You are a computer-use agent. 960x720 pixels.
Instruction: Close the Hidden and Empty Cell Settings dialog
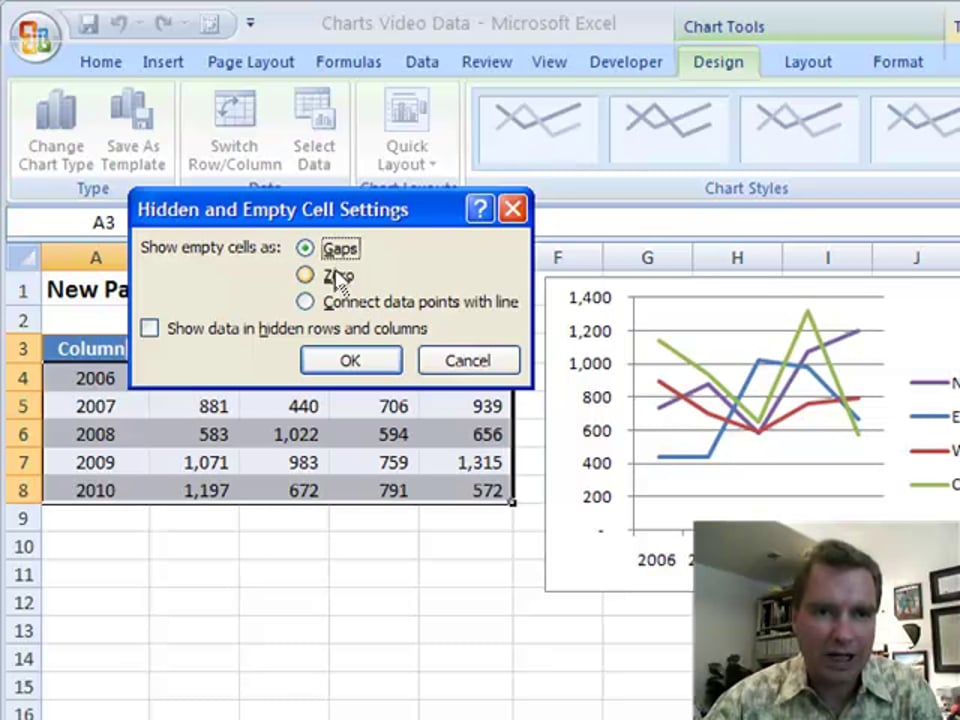click(x=512, y=209)
